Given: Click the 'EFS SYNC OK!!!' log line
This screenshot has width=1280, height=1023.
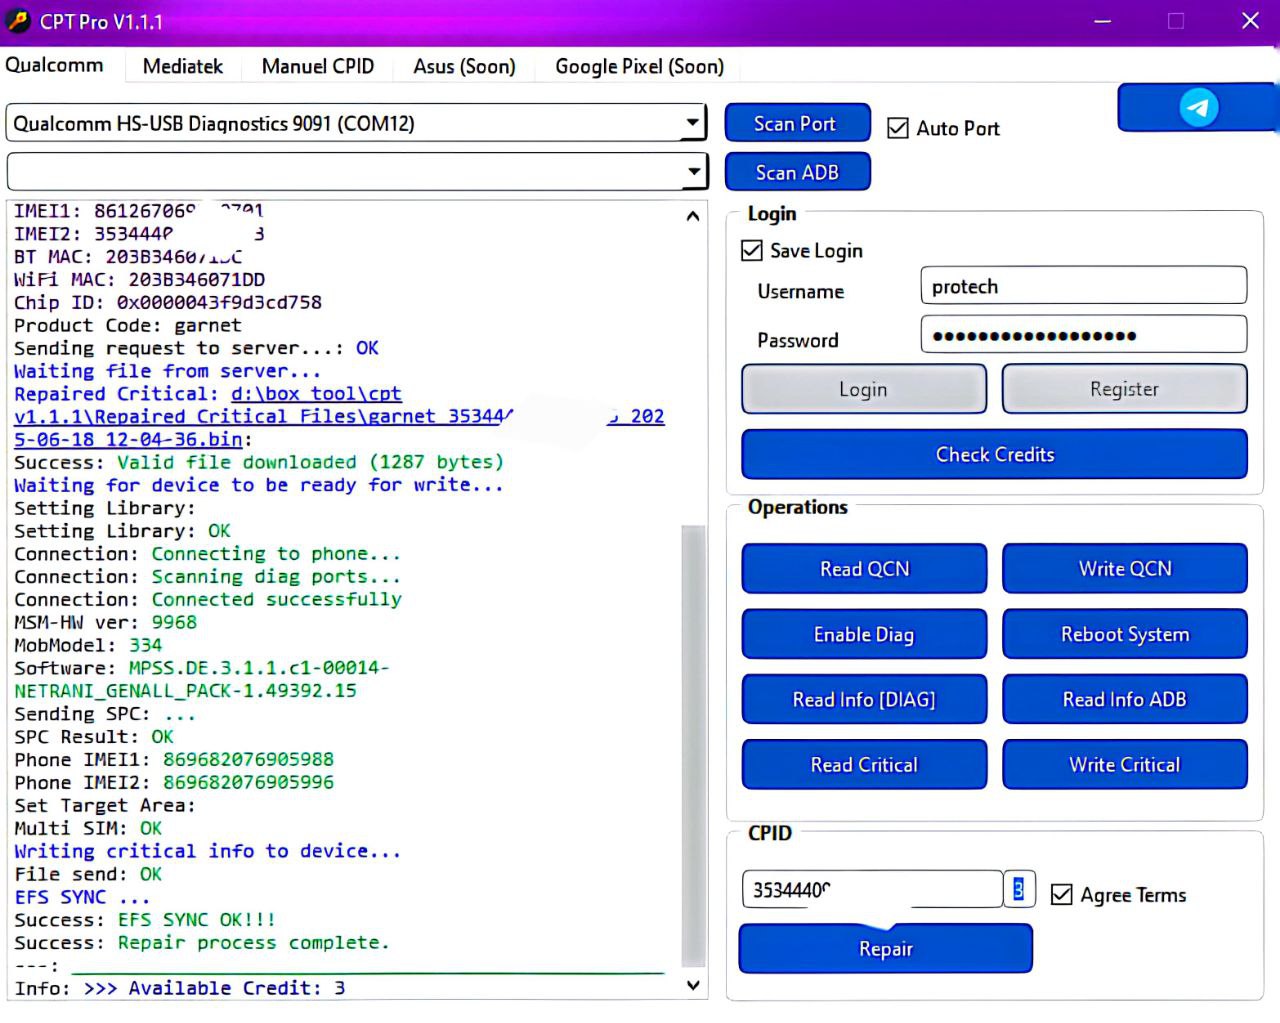Looking at the screenshot, I should coord(145,920).
